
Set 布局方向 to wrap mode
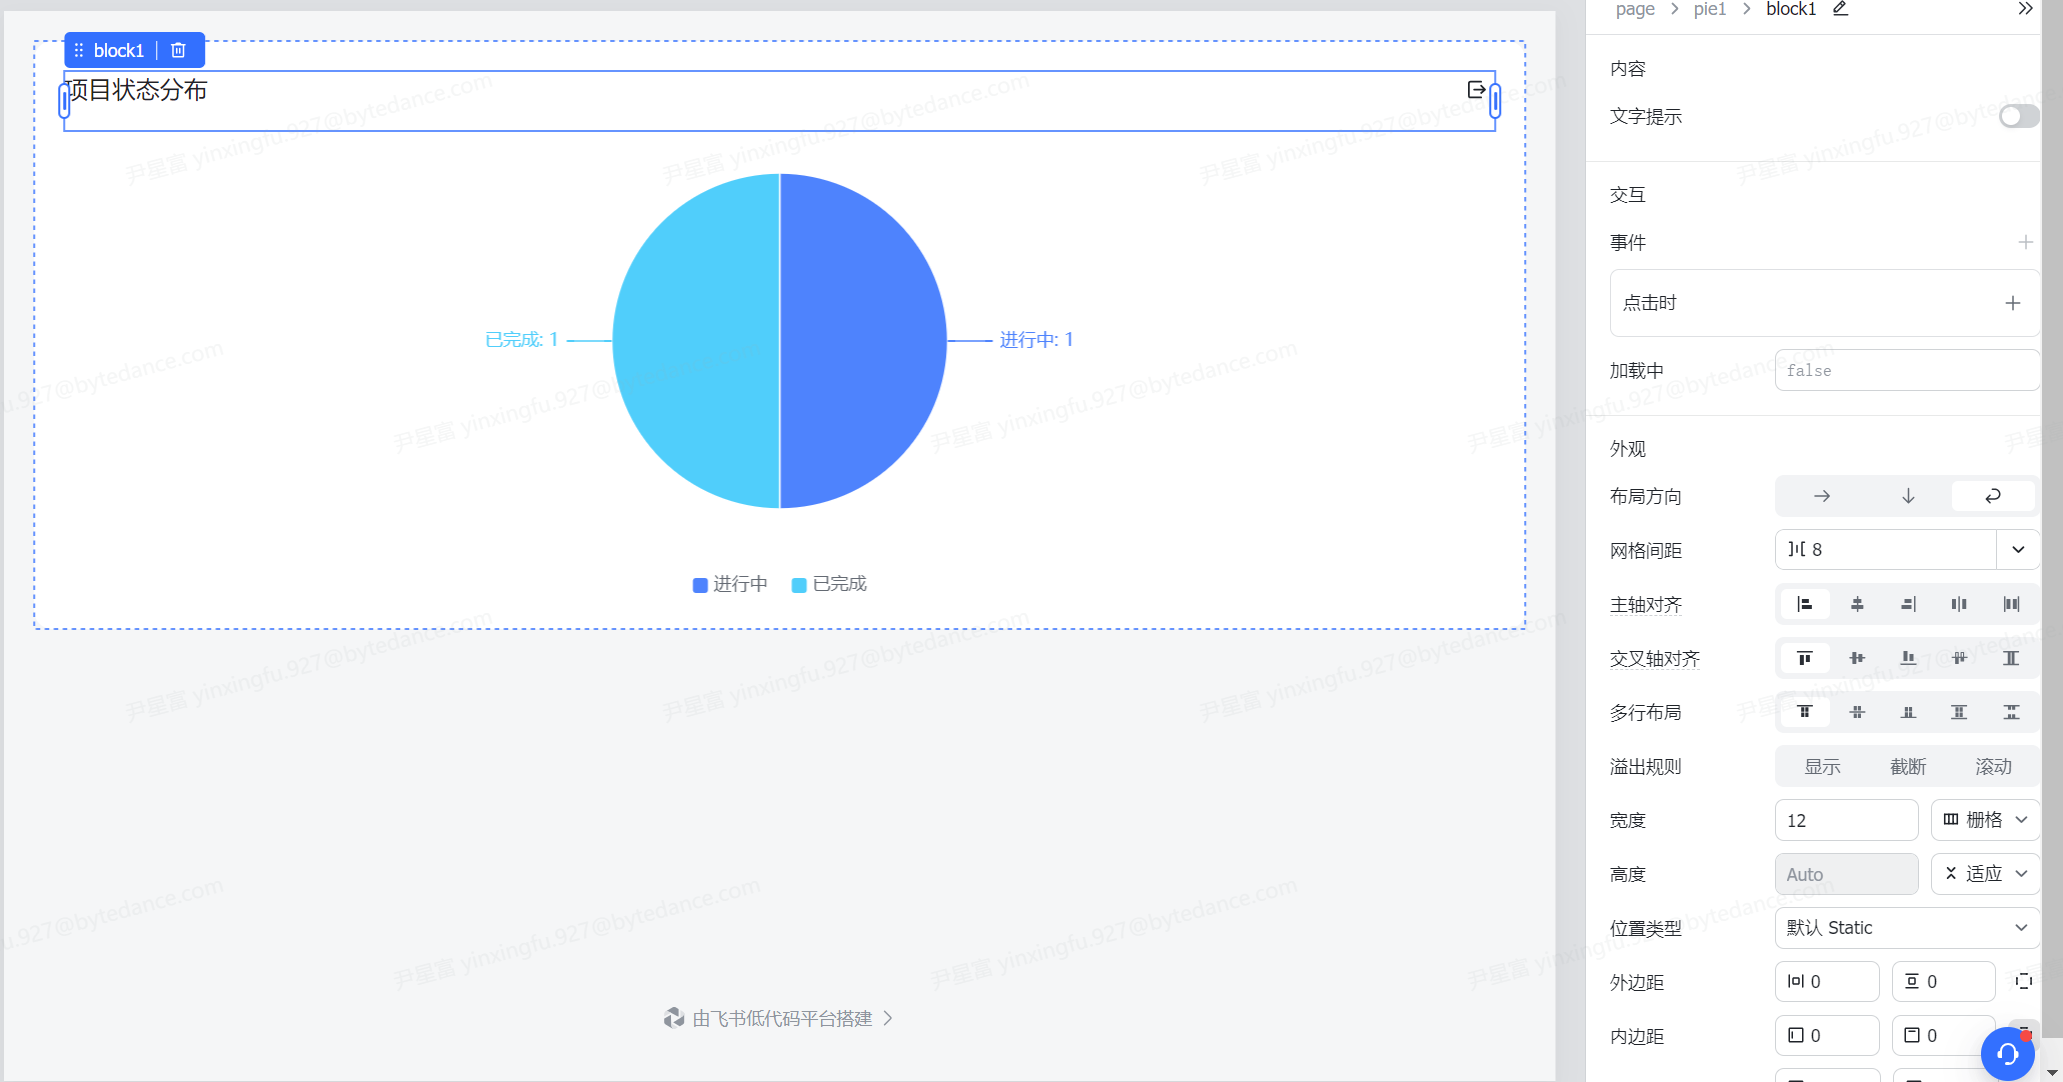coord(1993,496)
